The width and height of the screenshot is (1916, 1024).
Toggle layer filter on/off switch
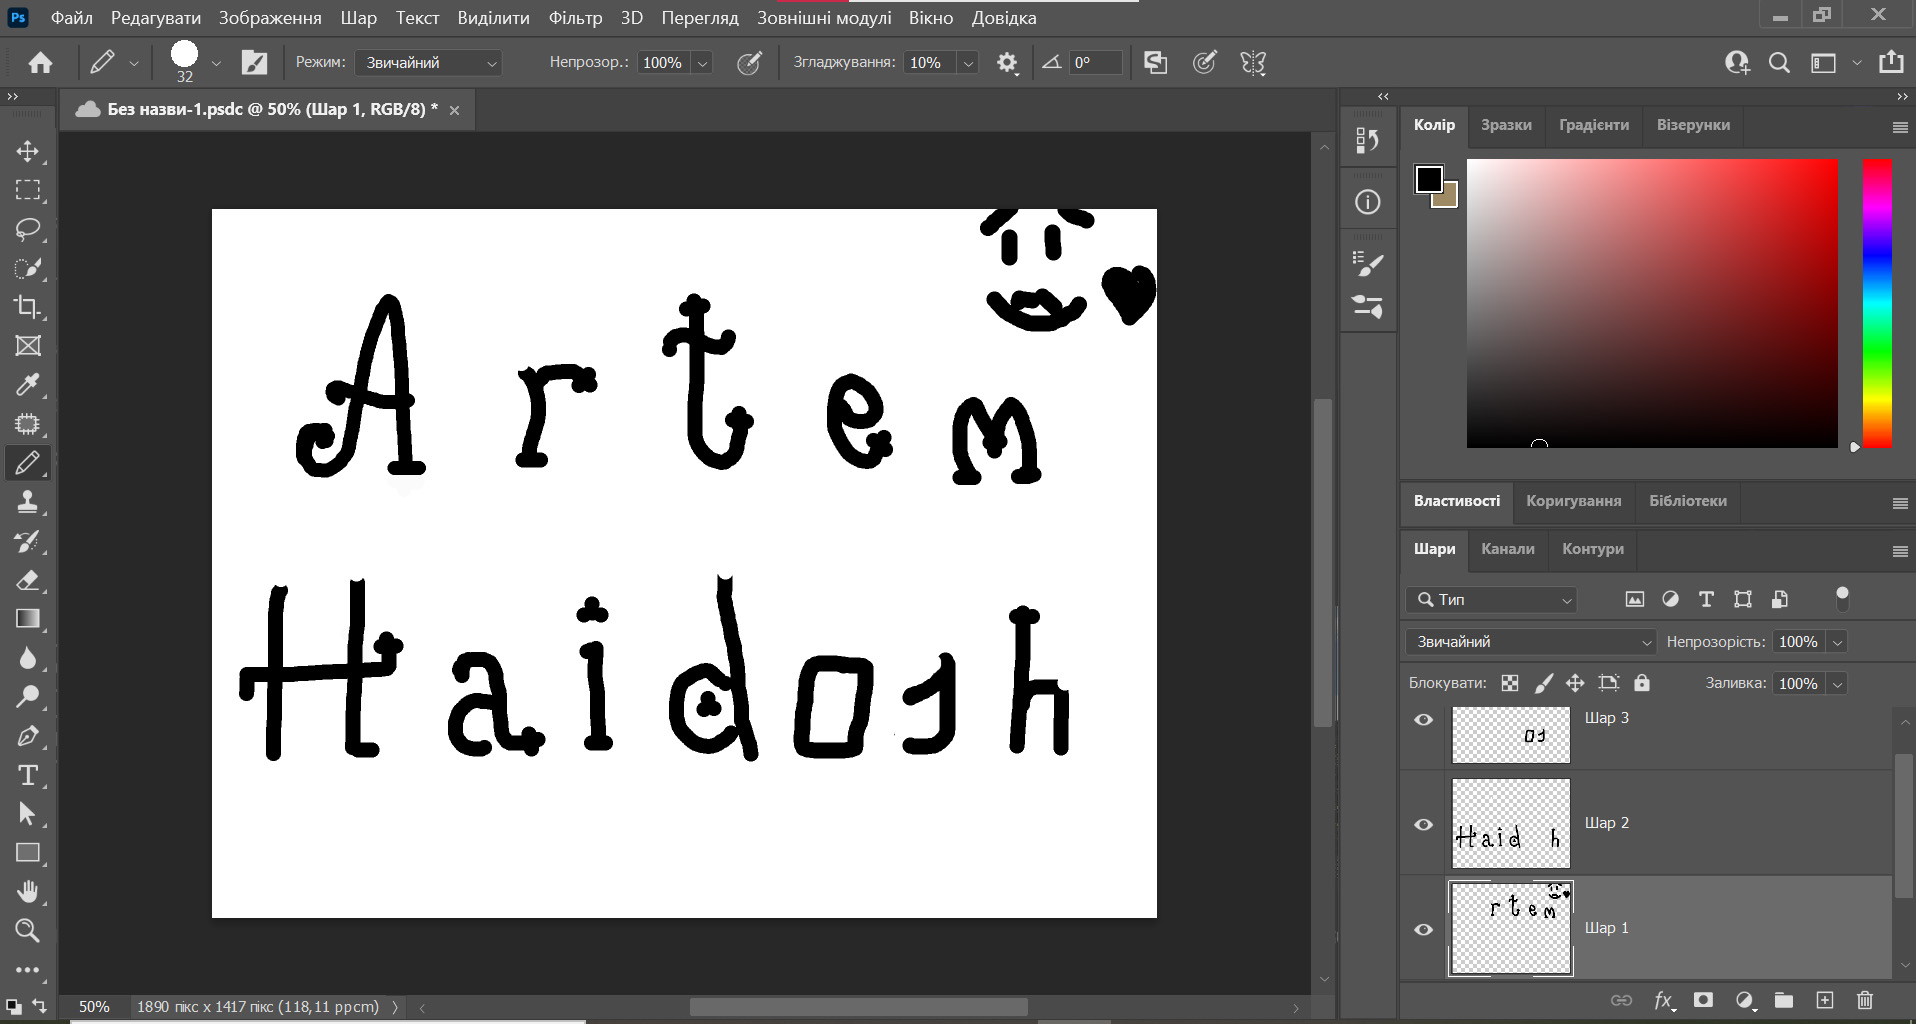click(x=1842, y=598)
